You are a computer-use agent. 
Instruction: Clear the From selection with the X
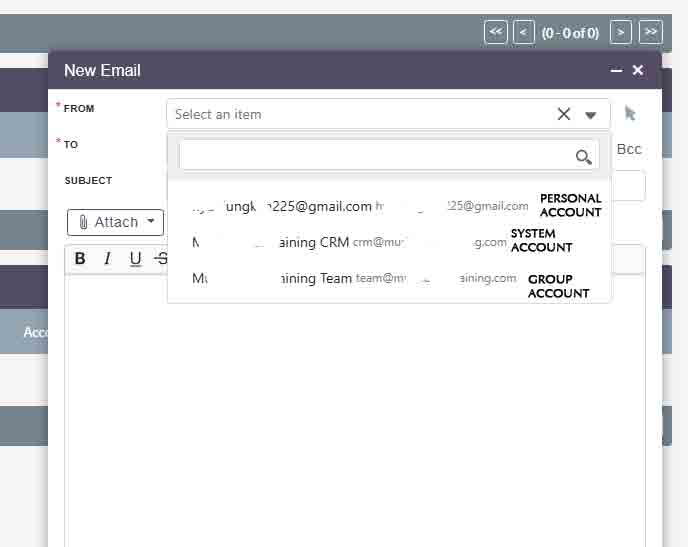click(x=564, y=114)
